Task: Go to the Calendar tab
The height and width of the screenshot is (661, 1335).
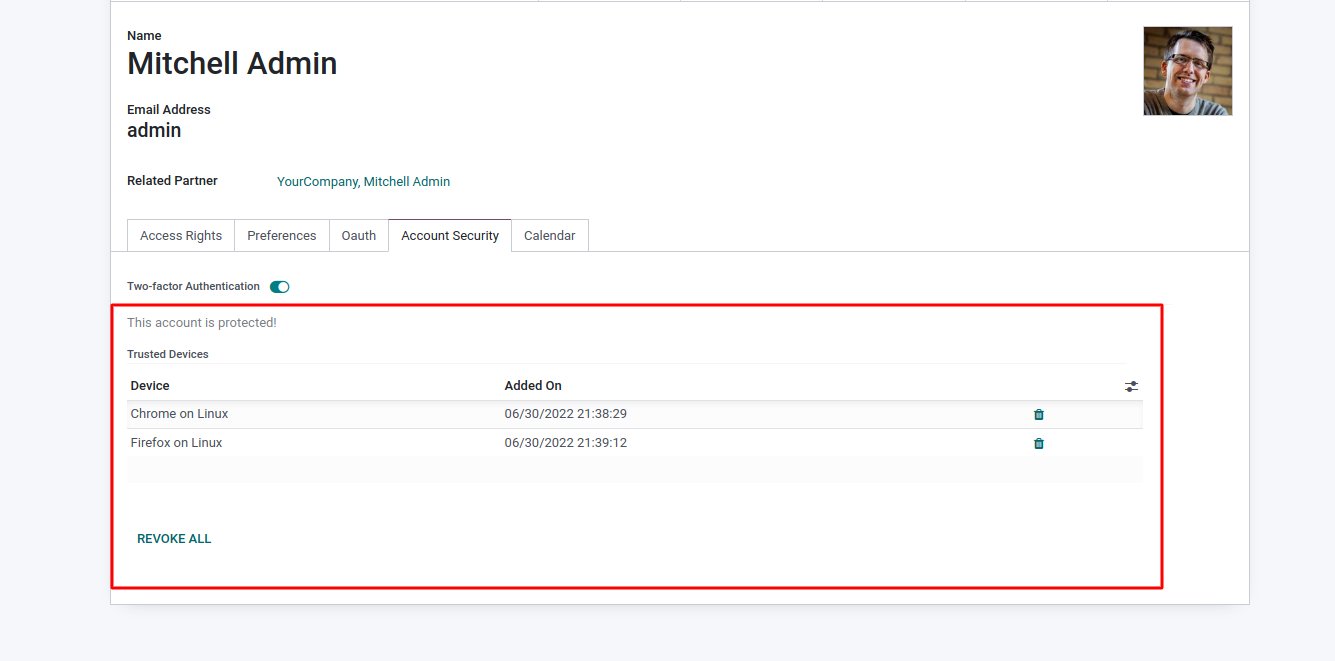Action: (x=549, y=236)
